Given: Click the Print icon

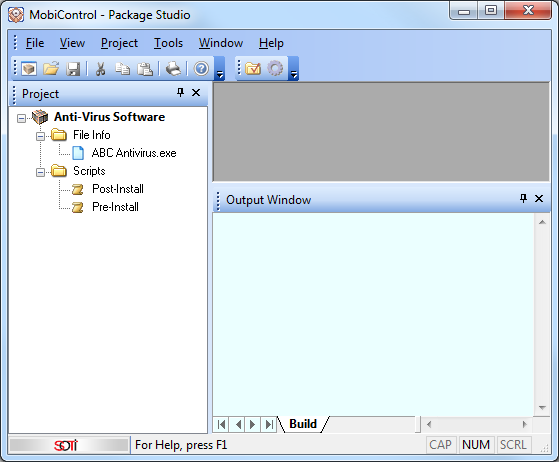Looking at the screenshot, I should coord(174,68).
